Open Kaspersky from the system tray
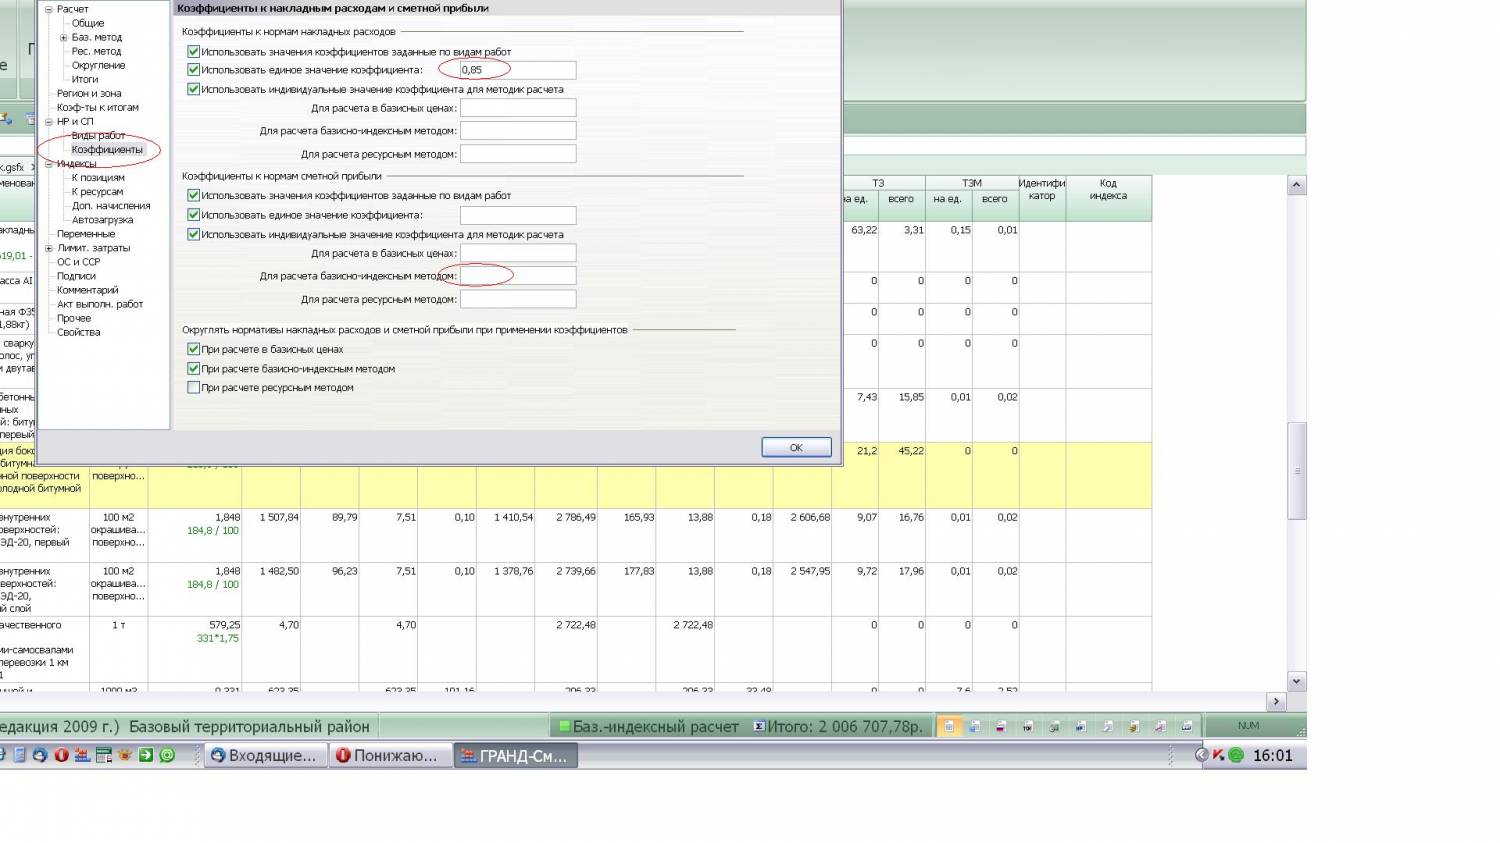1500x843 pixels. [x=1219, y=756]
